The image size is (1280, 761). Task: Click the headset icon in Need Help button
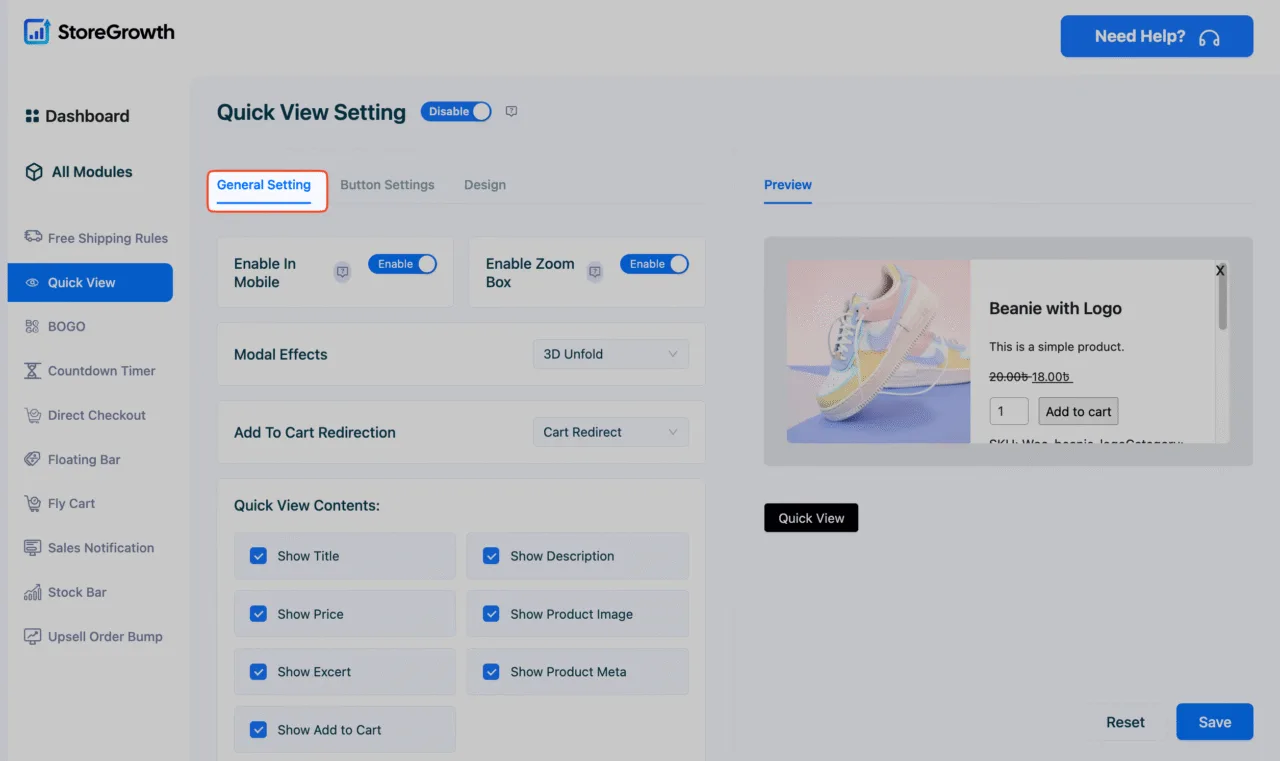click(x=1209, y=37)
